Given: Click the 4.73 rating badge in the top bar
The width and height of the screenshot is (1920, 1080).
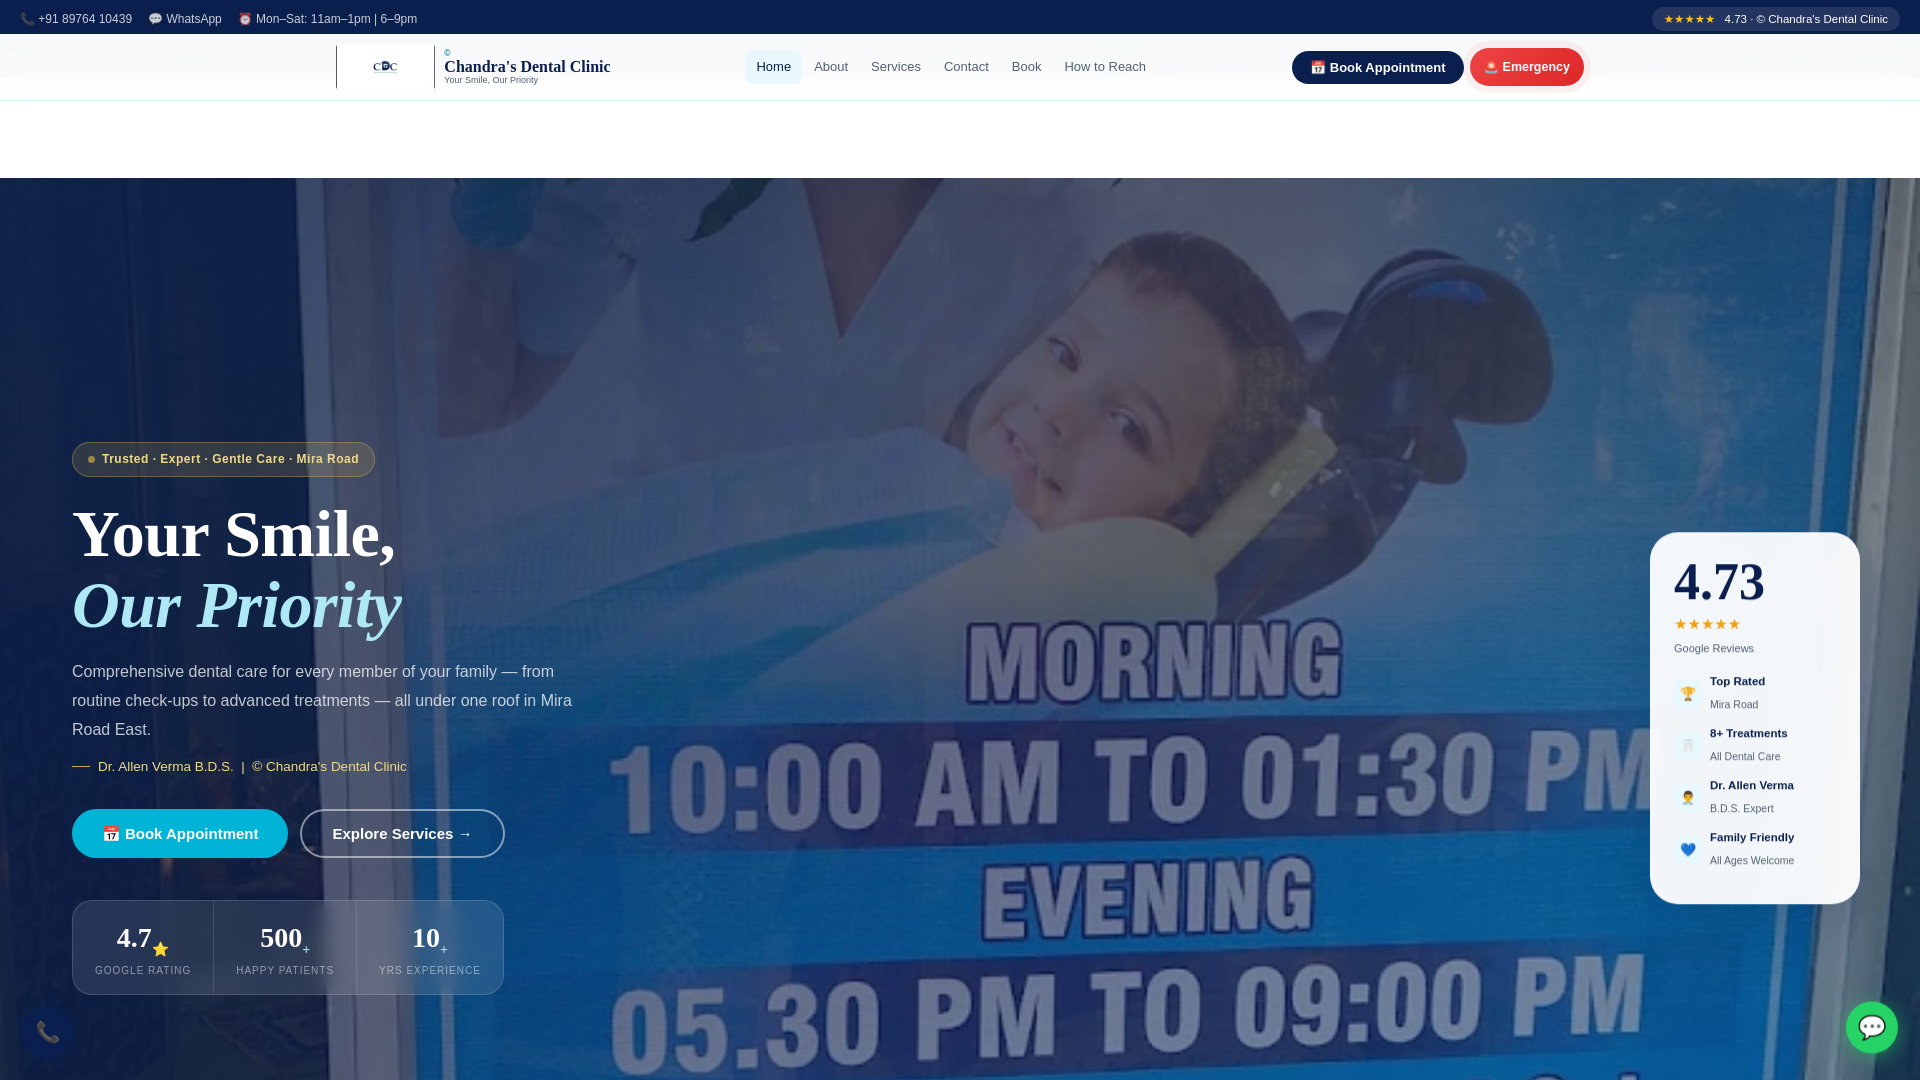Looking at the screenshot, I should (x=1776, y=19).
